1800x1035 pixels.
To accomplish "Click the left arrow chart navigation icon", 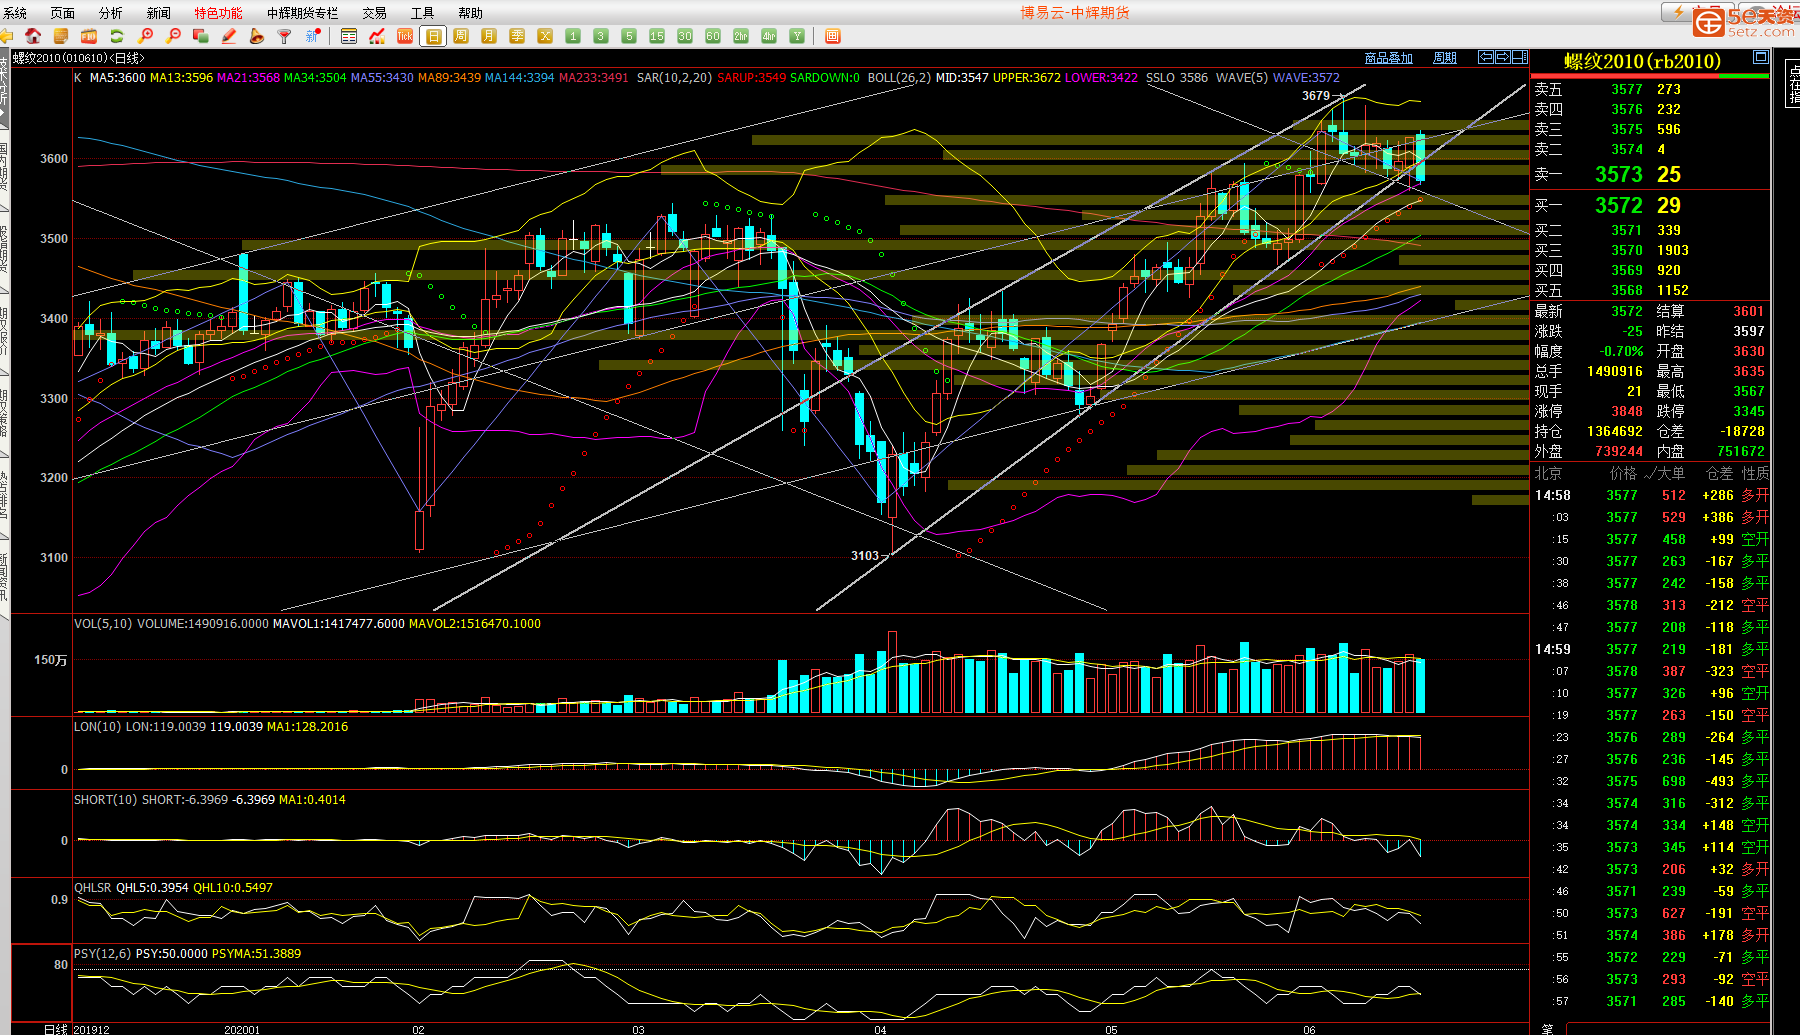I will tap(1486, 57).
